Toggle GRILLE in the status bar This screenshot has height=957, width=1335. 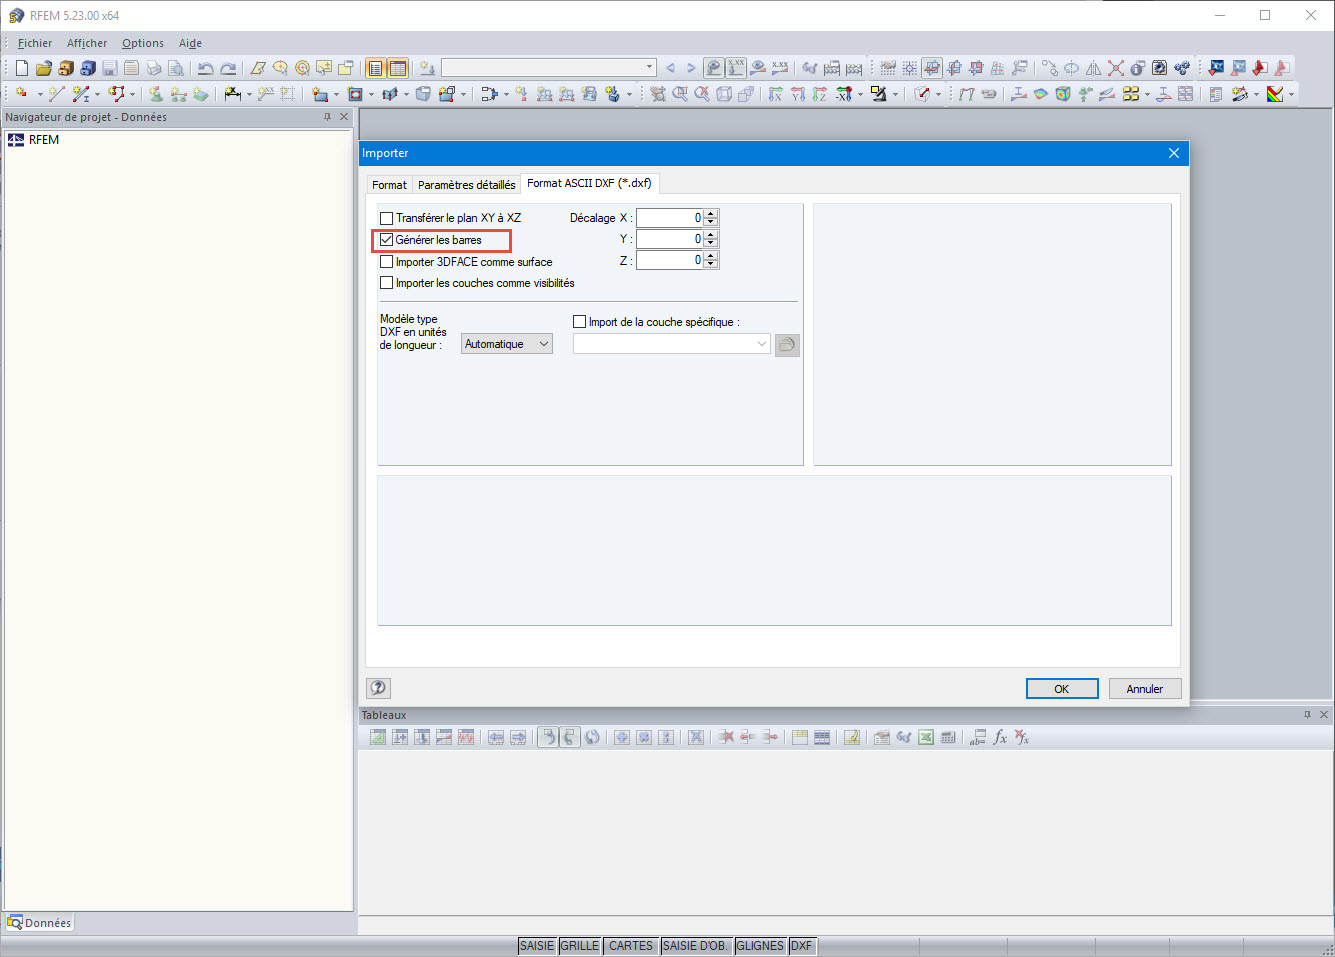tap(580, 946)
